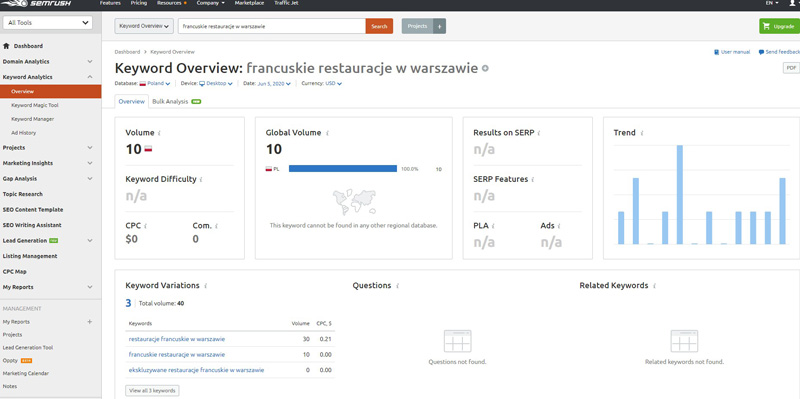
Task: Open Keyword Manager in sidebar
Action: click(x=33, y=119)
